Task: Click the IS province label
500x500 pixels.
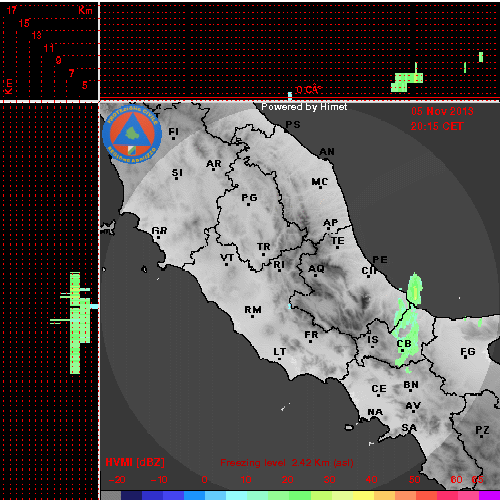Action: click(x=373, y=340)
